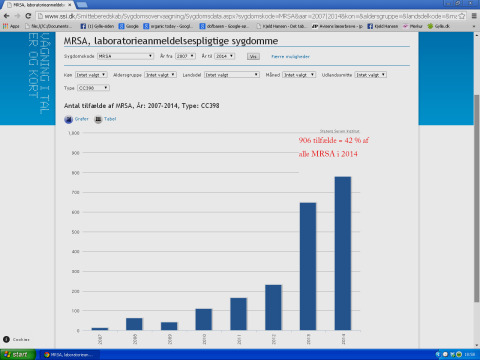Viewport: 480px width, 360px height.
Task: Bookmark this page with the star icon
Action: tap(462, 16)
